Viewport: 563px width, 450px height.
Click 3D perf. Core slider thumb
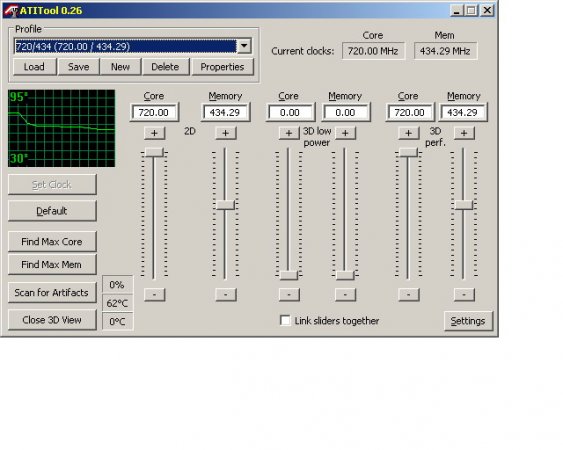tap(408, 152)
